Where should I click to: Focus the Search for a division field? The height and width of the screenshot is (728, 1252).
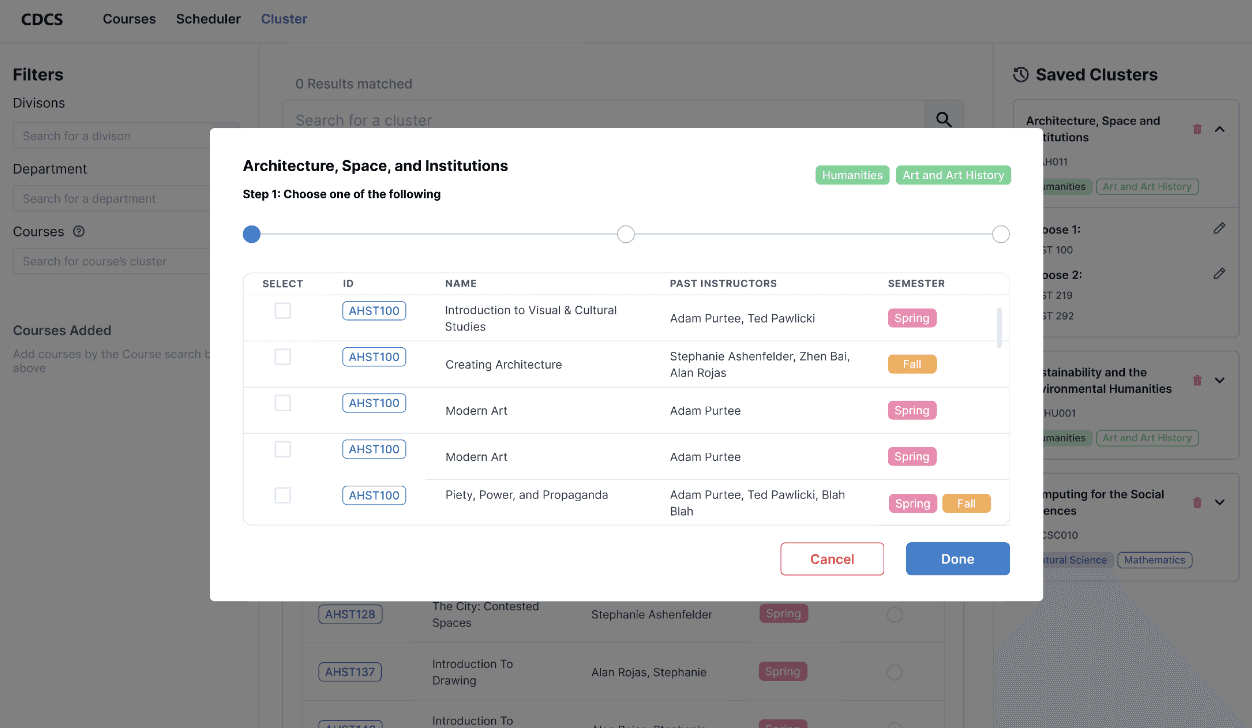(x=126, y=136)
